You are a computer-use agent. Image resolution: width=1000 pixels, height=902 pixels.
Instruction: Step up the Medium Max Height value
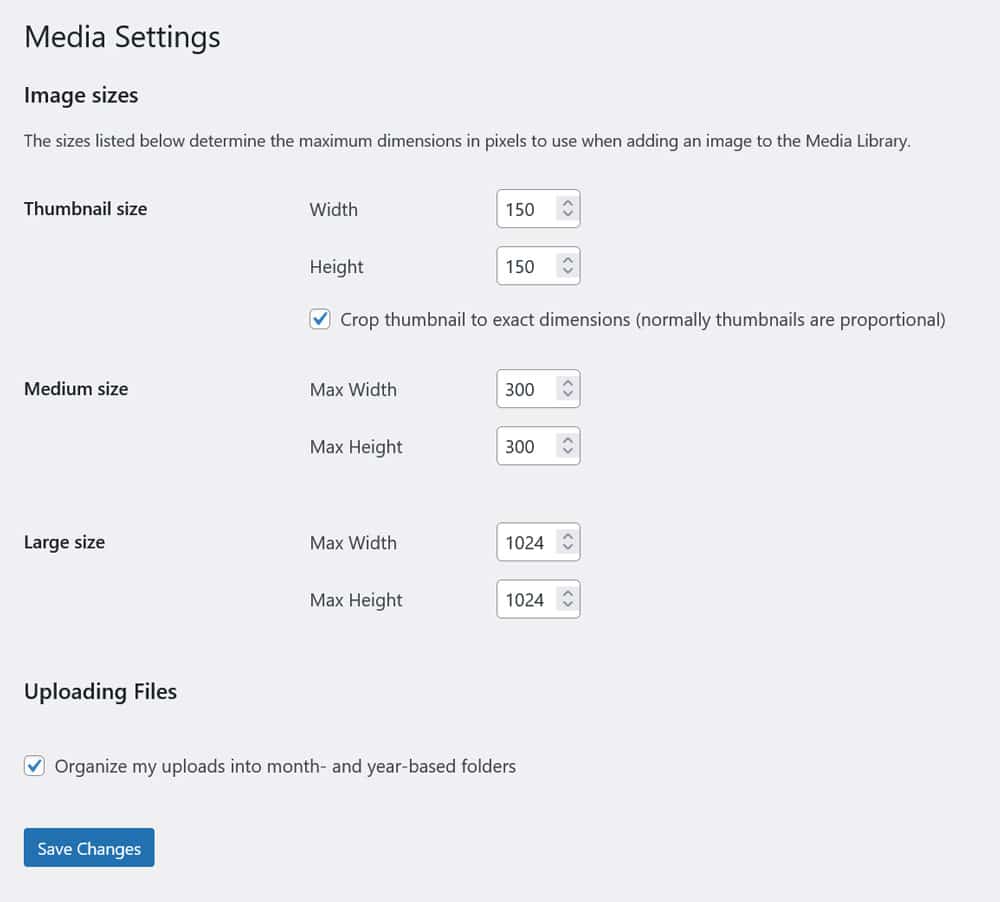click(x=568, y=441)
